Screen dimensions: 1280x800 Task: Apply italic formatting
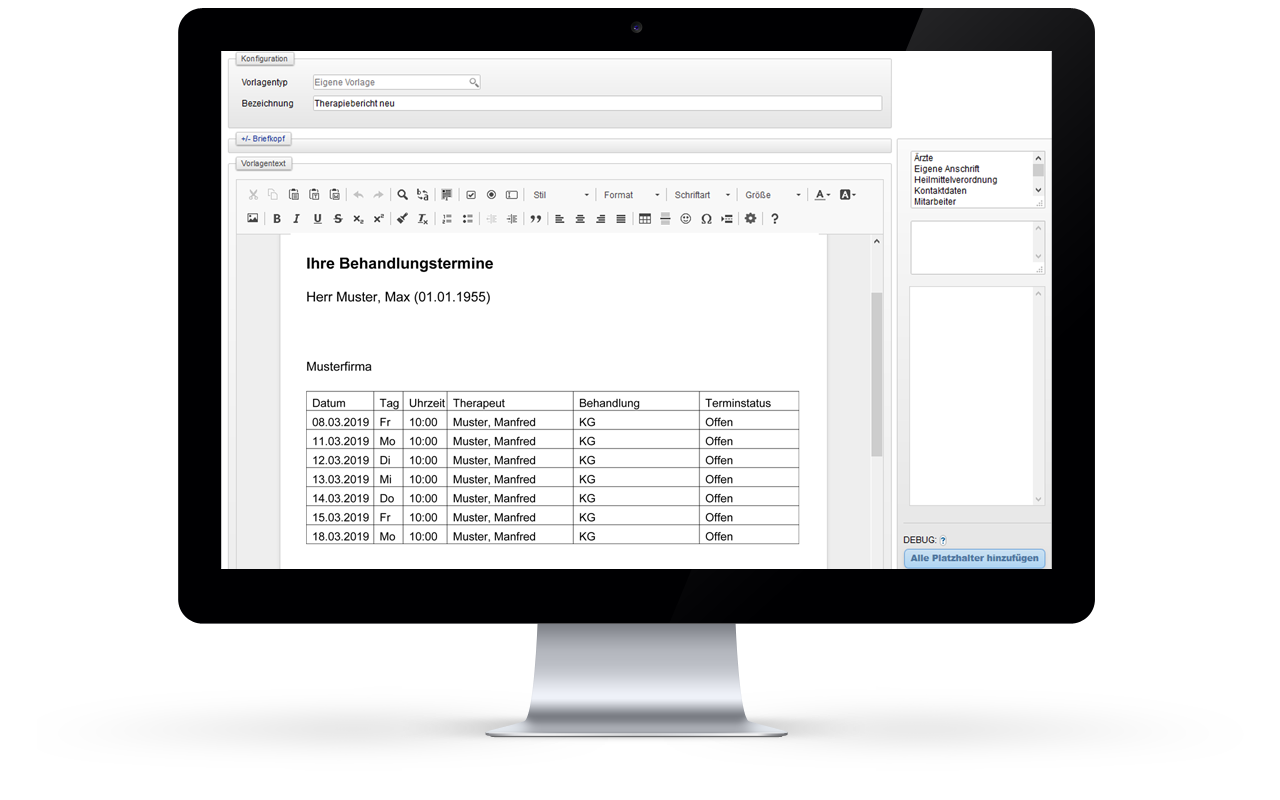point(296,219)
